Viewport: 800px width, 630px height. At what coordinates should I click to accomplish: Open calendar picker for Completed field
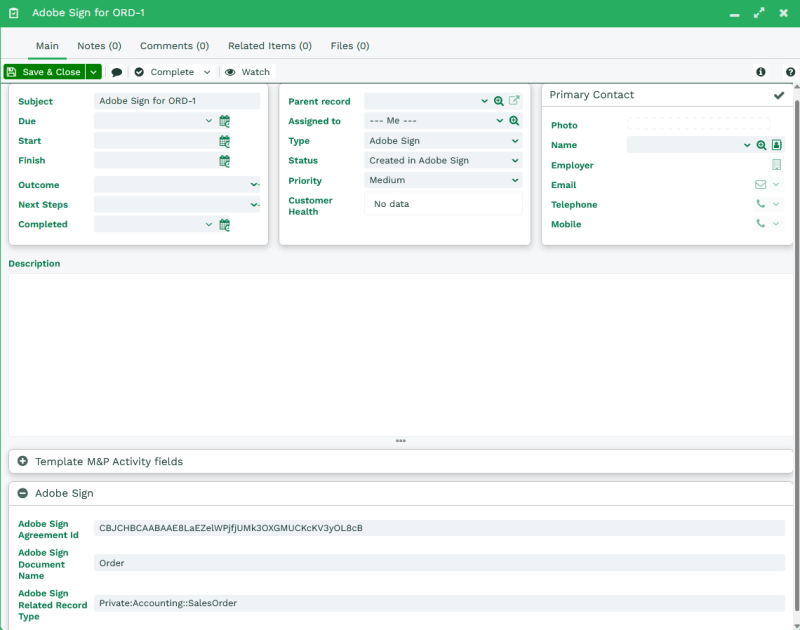point(224,224)
